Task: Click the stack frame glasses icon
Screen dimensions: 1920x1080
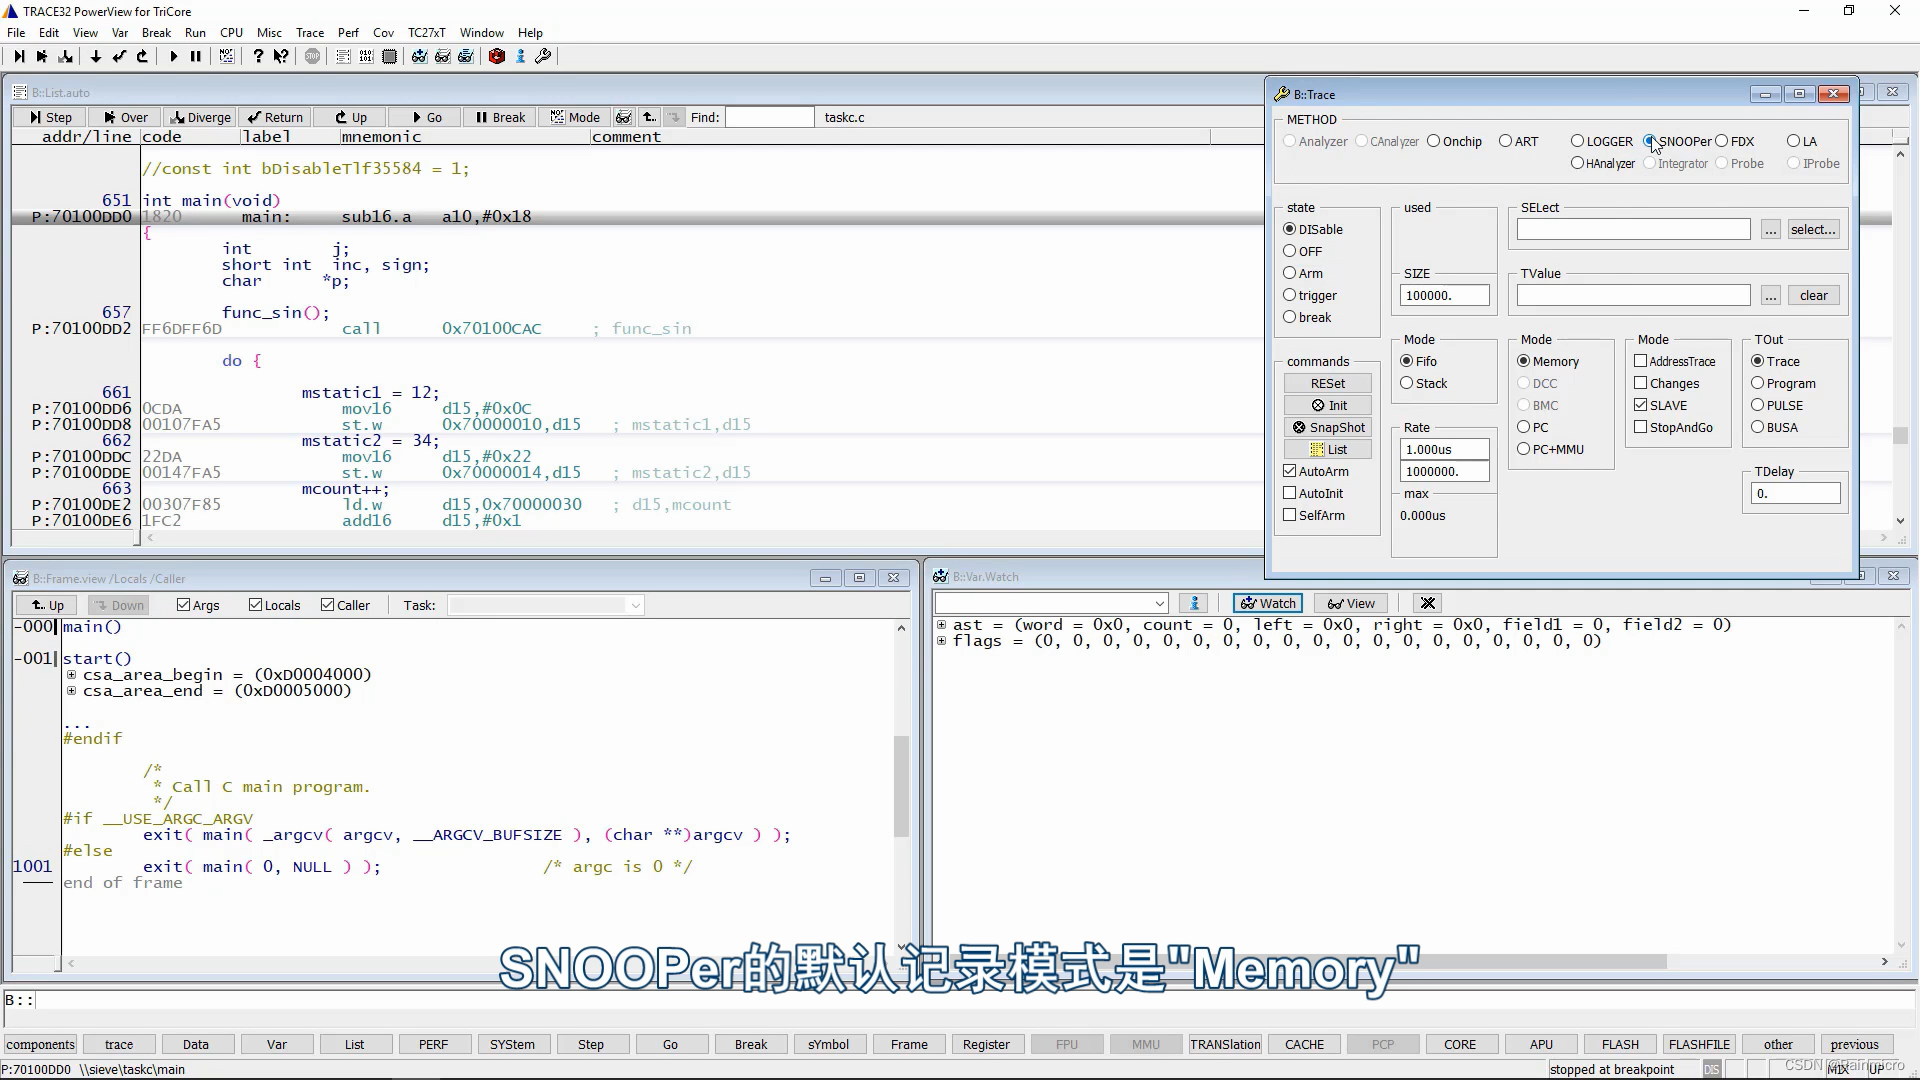Action: 465,57
